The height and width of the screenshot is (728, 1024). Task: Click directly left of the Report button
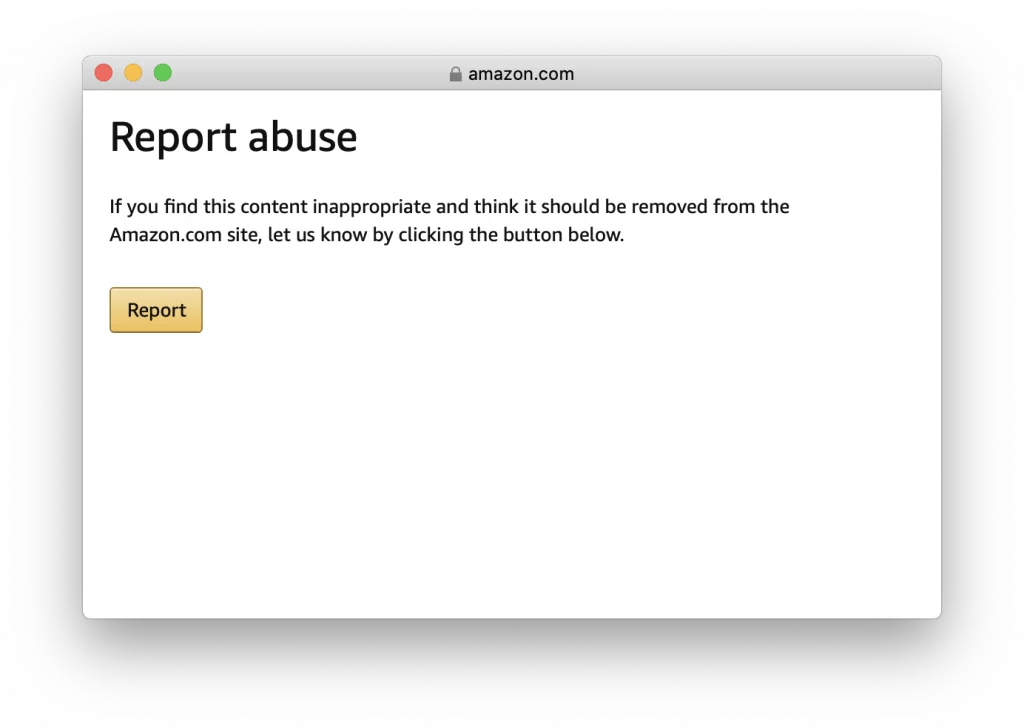click(97, 310)
